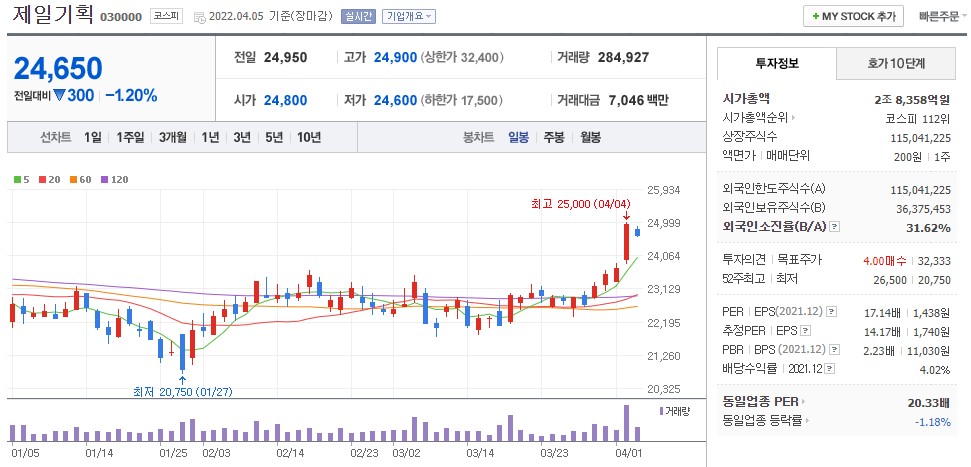
Task: Click the help icon next to PBR BPS (2021.12)
Action: (835, 350)
